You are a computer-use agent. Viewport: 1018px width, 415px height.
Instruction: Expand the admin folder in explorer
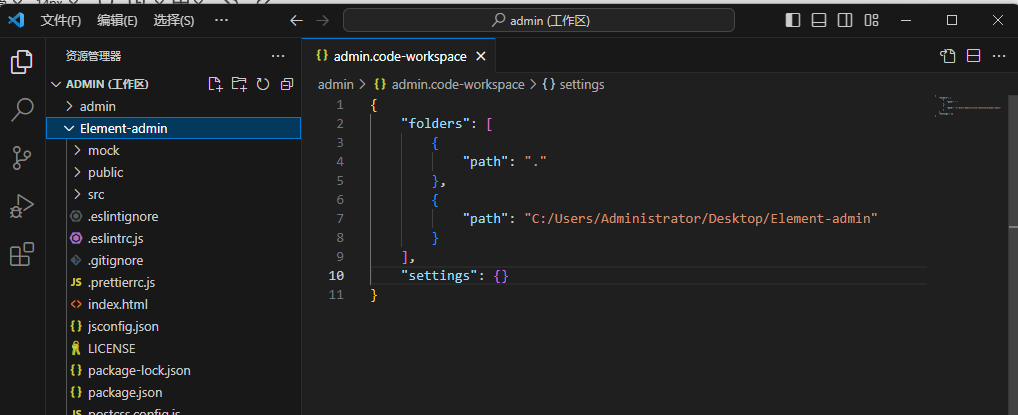click(x=98, y=106)
